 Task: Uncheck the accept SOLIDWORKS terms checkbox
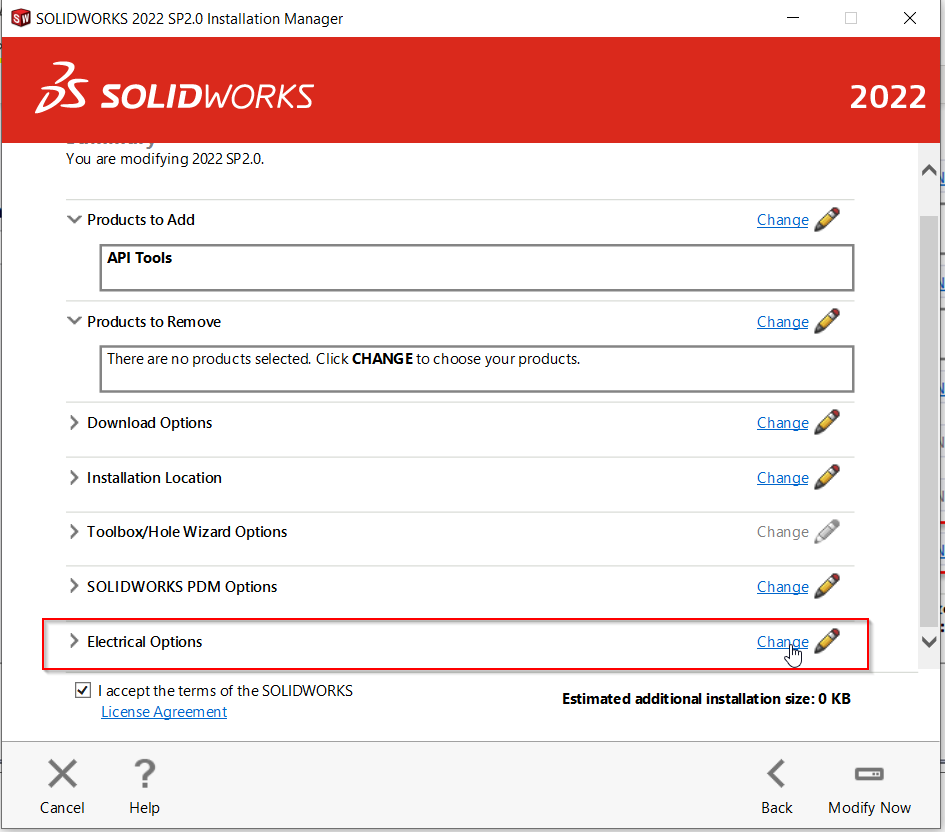coord(82,691)
